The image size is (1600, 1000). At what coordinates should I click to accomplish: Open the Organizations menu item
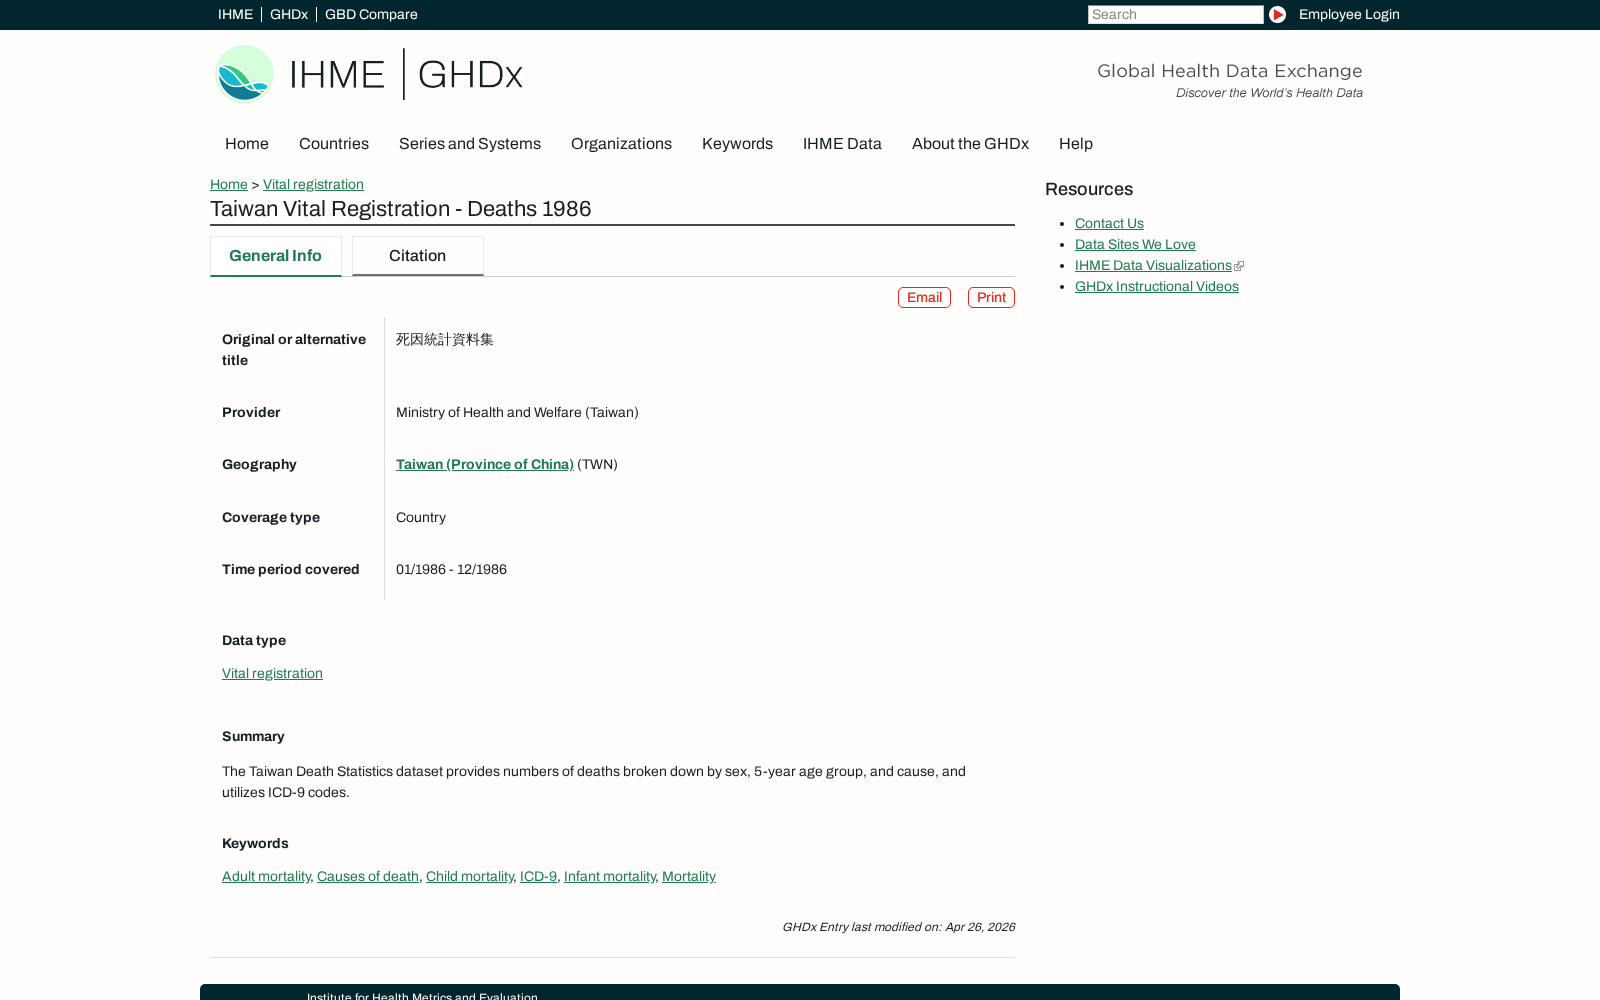click(x=621, y=144)
